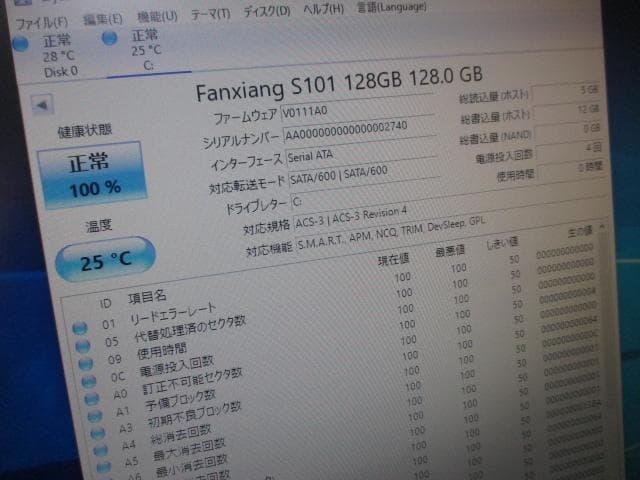
Task: Click status icon for ID 09 使用時間
Action: pos(85,361)
